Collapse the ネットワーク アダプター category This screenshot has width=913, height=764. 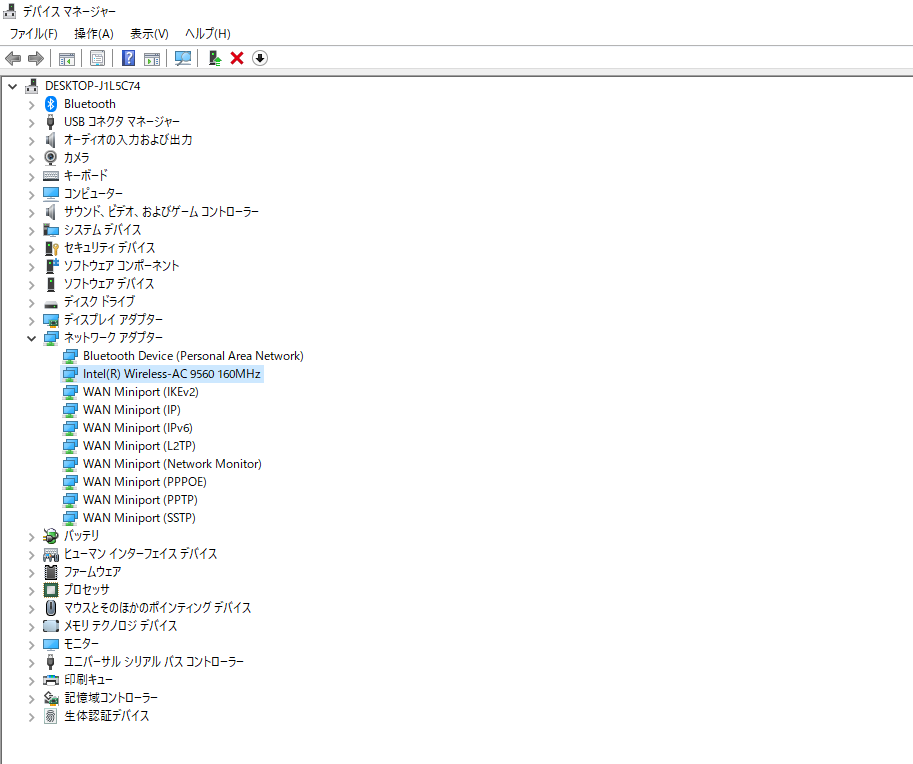point(31,338)
